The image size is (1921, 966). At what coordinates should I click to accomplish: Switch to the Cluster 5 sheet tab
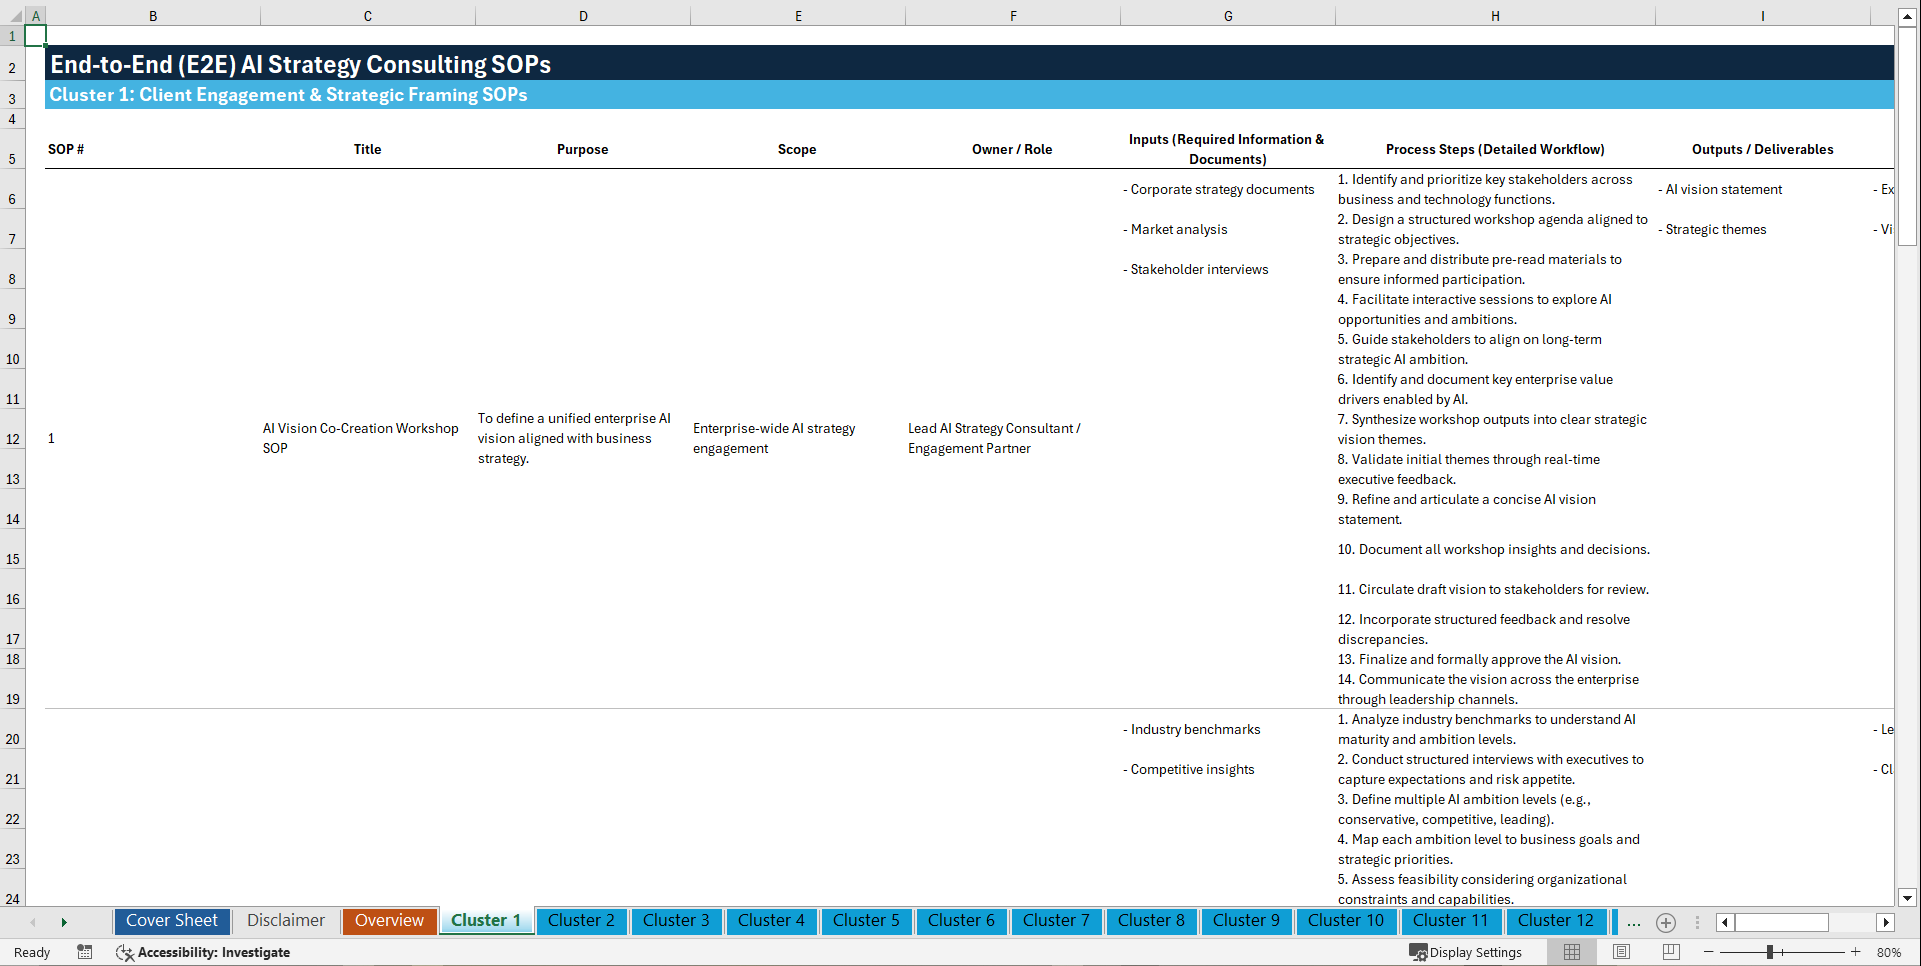tap(866, 921)
